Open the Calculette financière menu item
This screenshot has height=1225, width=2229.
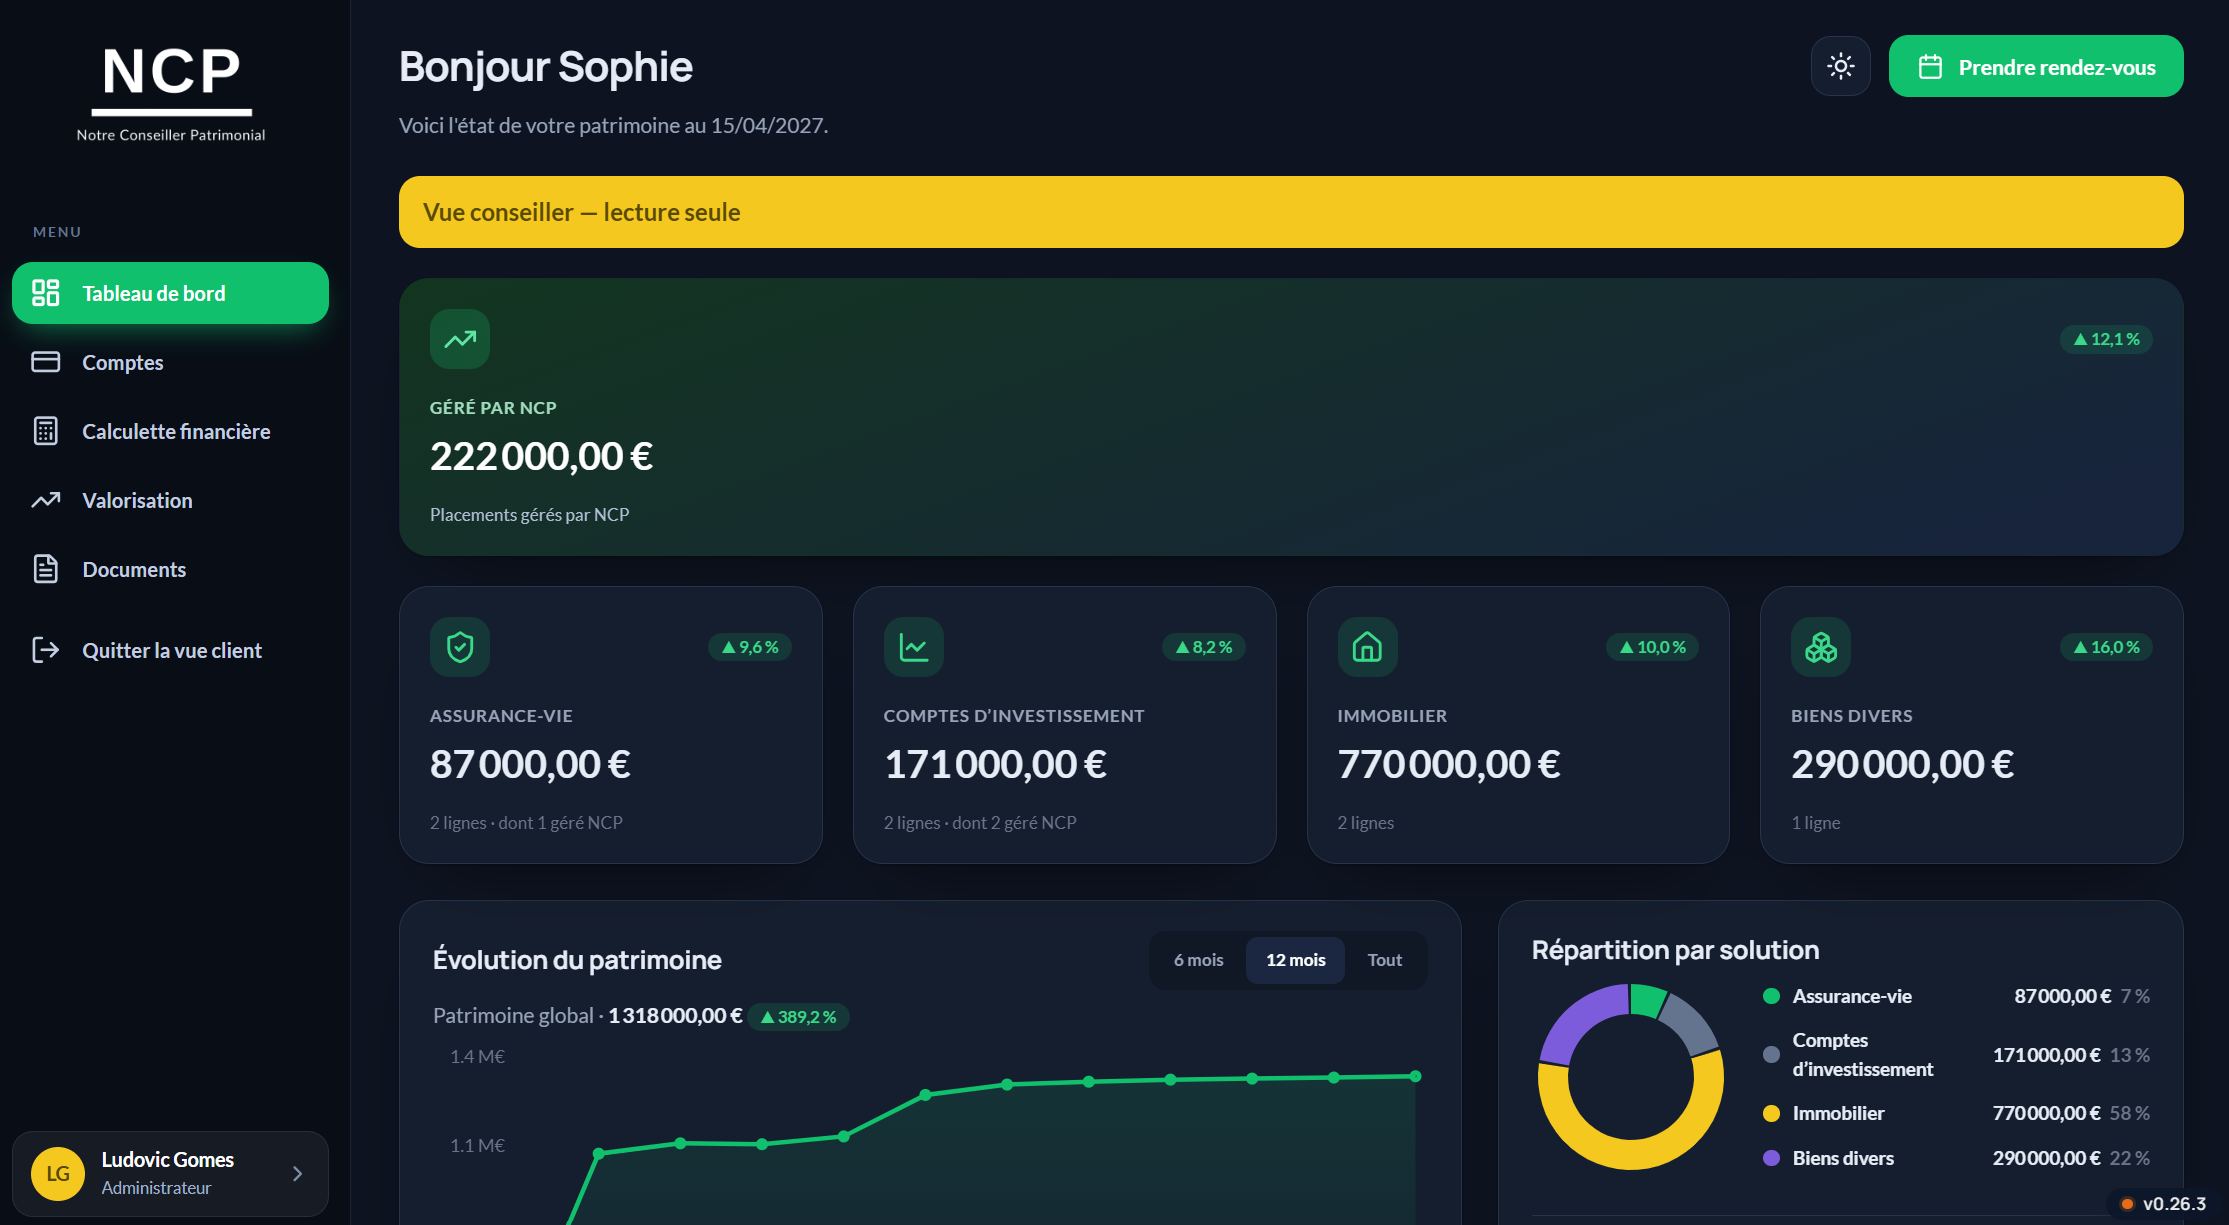(170, 431)
